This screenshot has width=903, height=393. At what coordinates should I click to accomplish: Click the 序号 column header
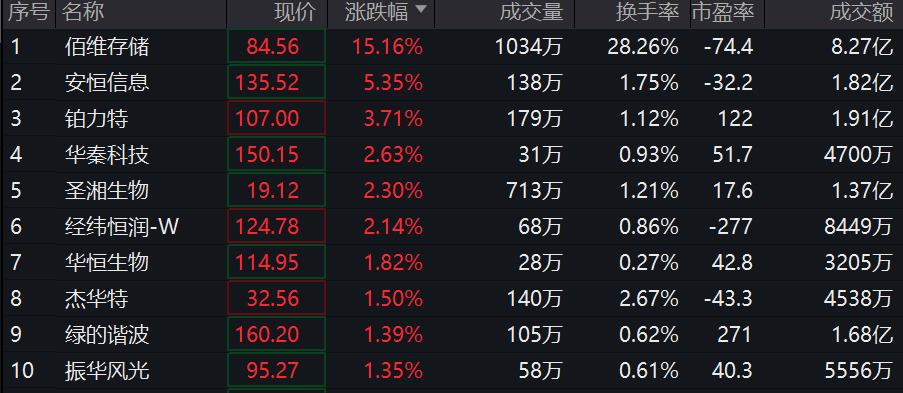[29, 12]
